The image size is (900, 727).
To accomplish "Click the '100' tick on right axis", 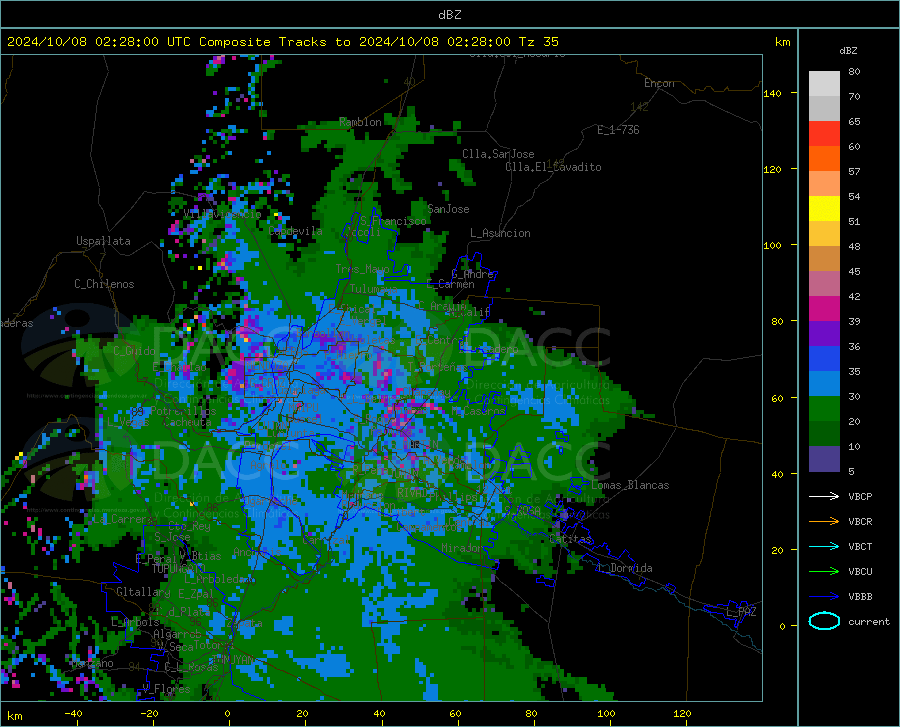I will tap(773, 246).
